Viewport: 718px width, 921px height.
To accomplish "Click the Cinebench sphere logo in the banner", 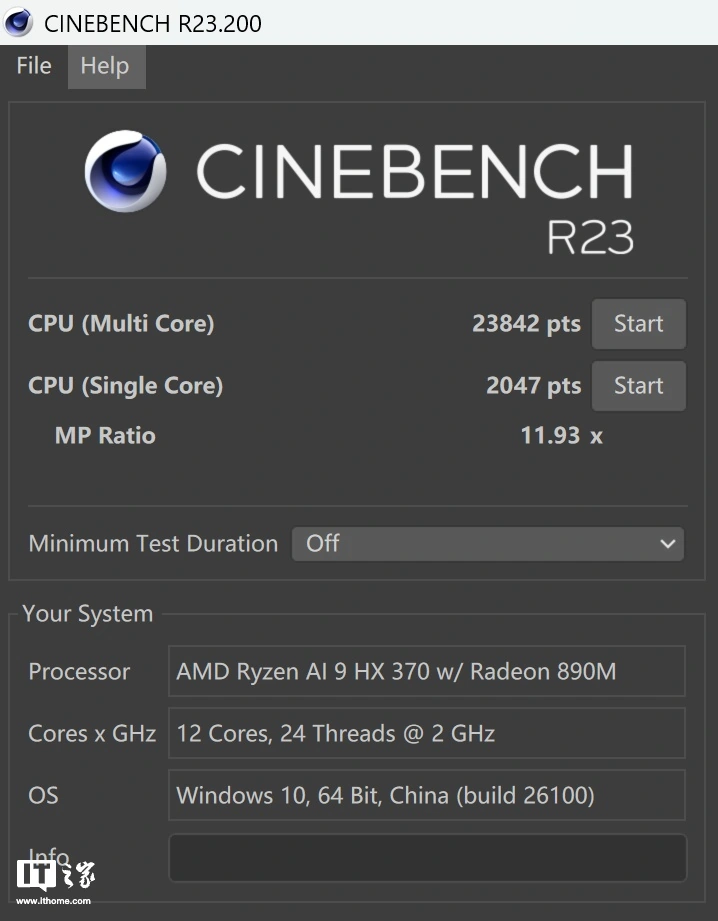I will [x=125, y=172].
